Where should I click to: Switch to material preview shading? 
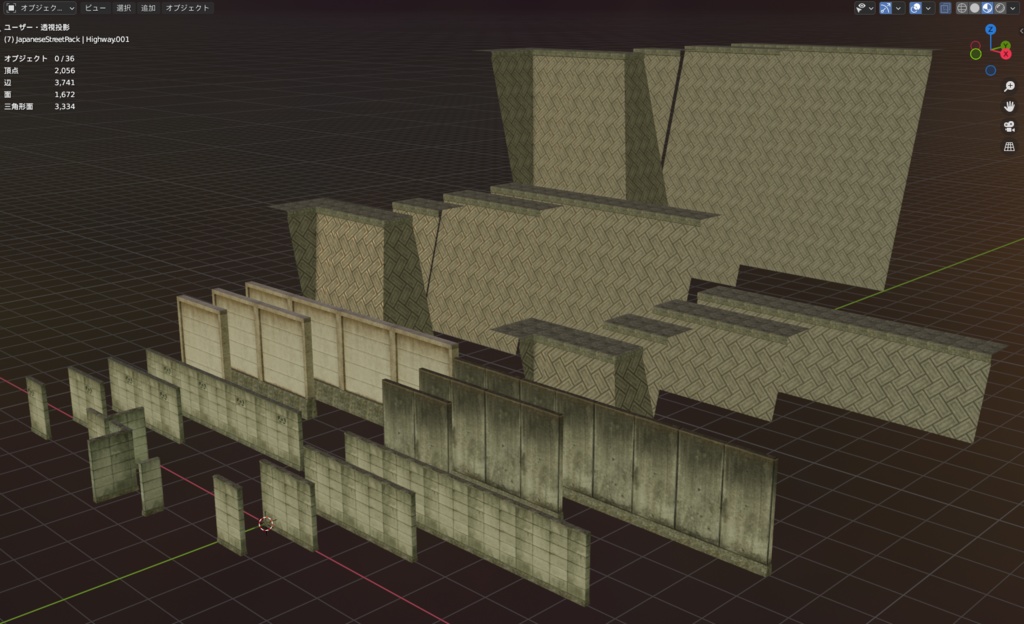click(987, 8)
